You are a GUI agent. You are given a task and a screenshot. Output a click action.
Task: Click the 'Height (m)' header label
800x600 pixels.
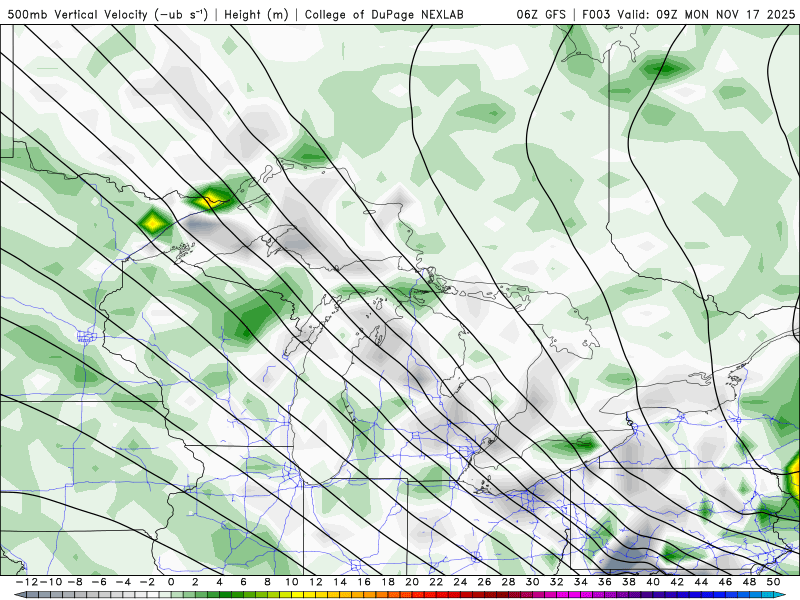pos(257,14)
